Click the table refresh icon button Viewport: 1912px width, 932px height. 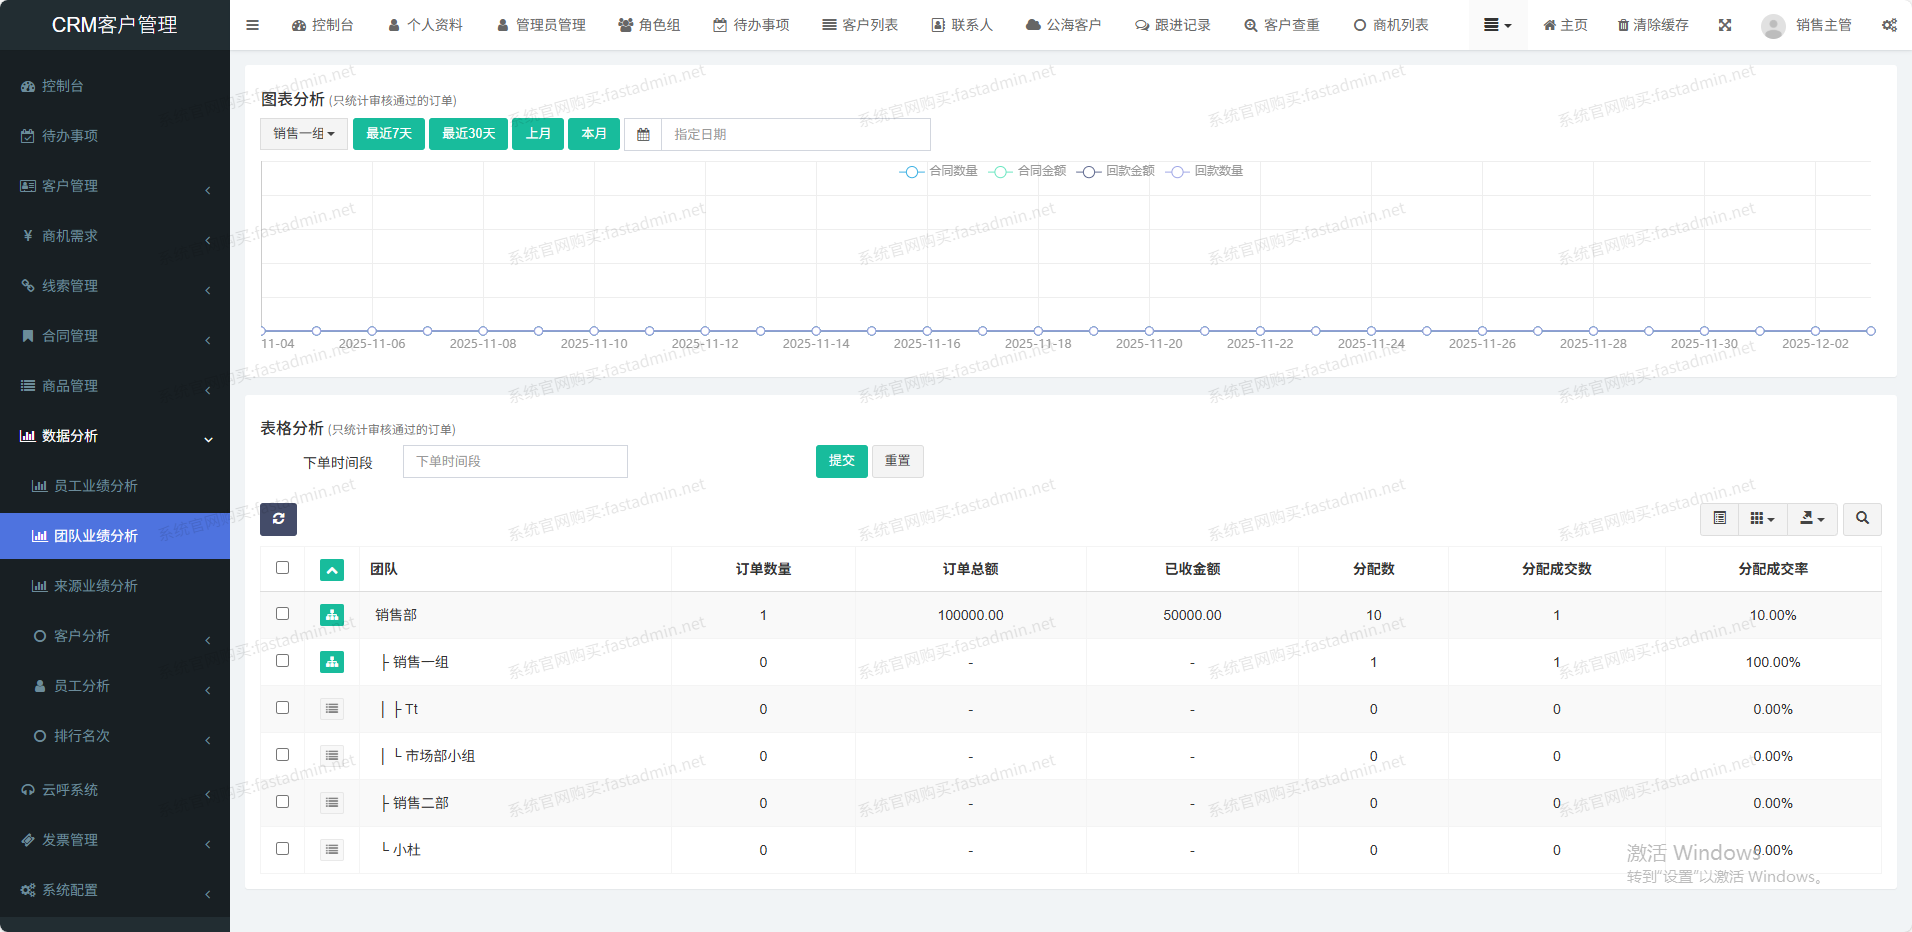click(278, 519)
